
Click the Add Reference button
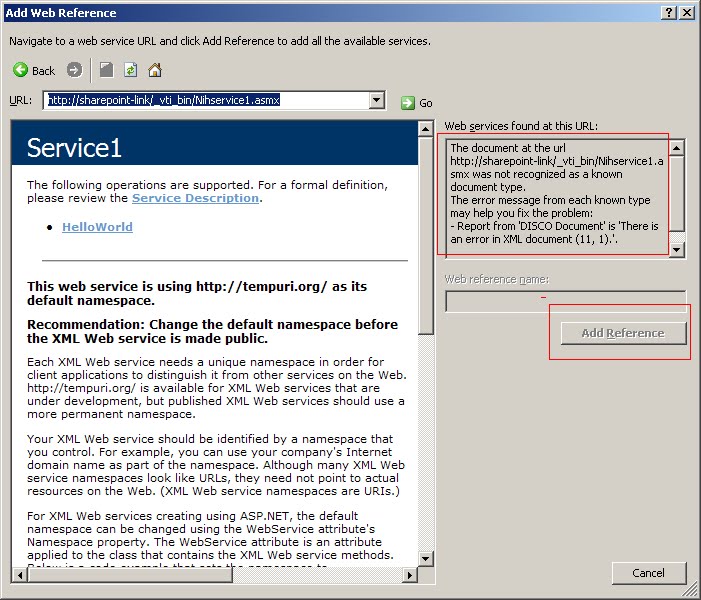point(623,333)
